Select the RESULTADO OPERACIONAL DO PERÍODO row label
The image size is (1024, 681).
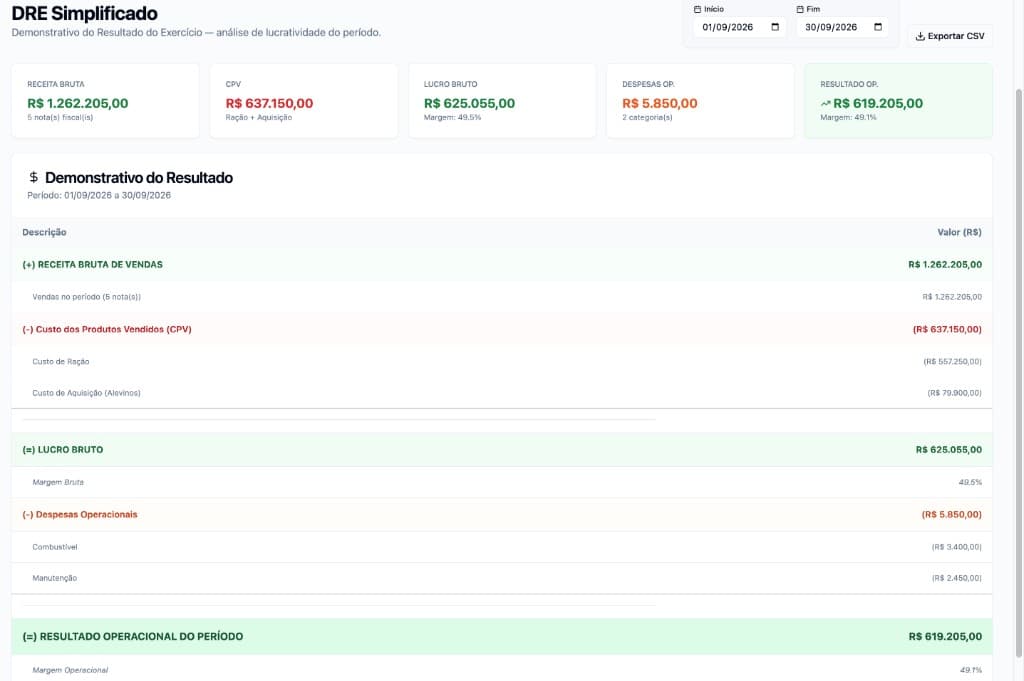point(133,636)
